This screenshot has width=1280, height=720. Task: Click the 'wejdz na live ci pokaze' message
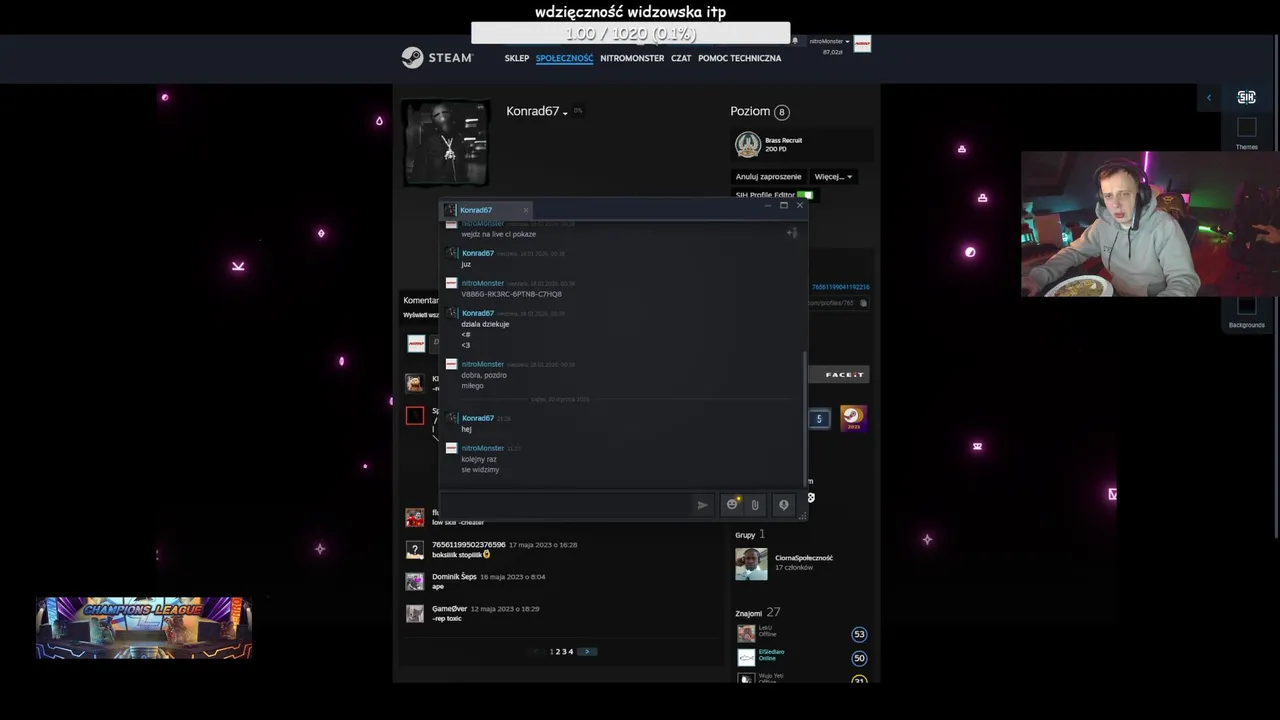tap(499, 234)
